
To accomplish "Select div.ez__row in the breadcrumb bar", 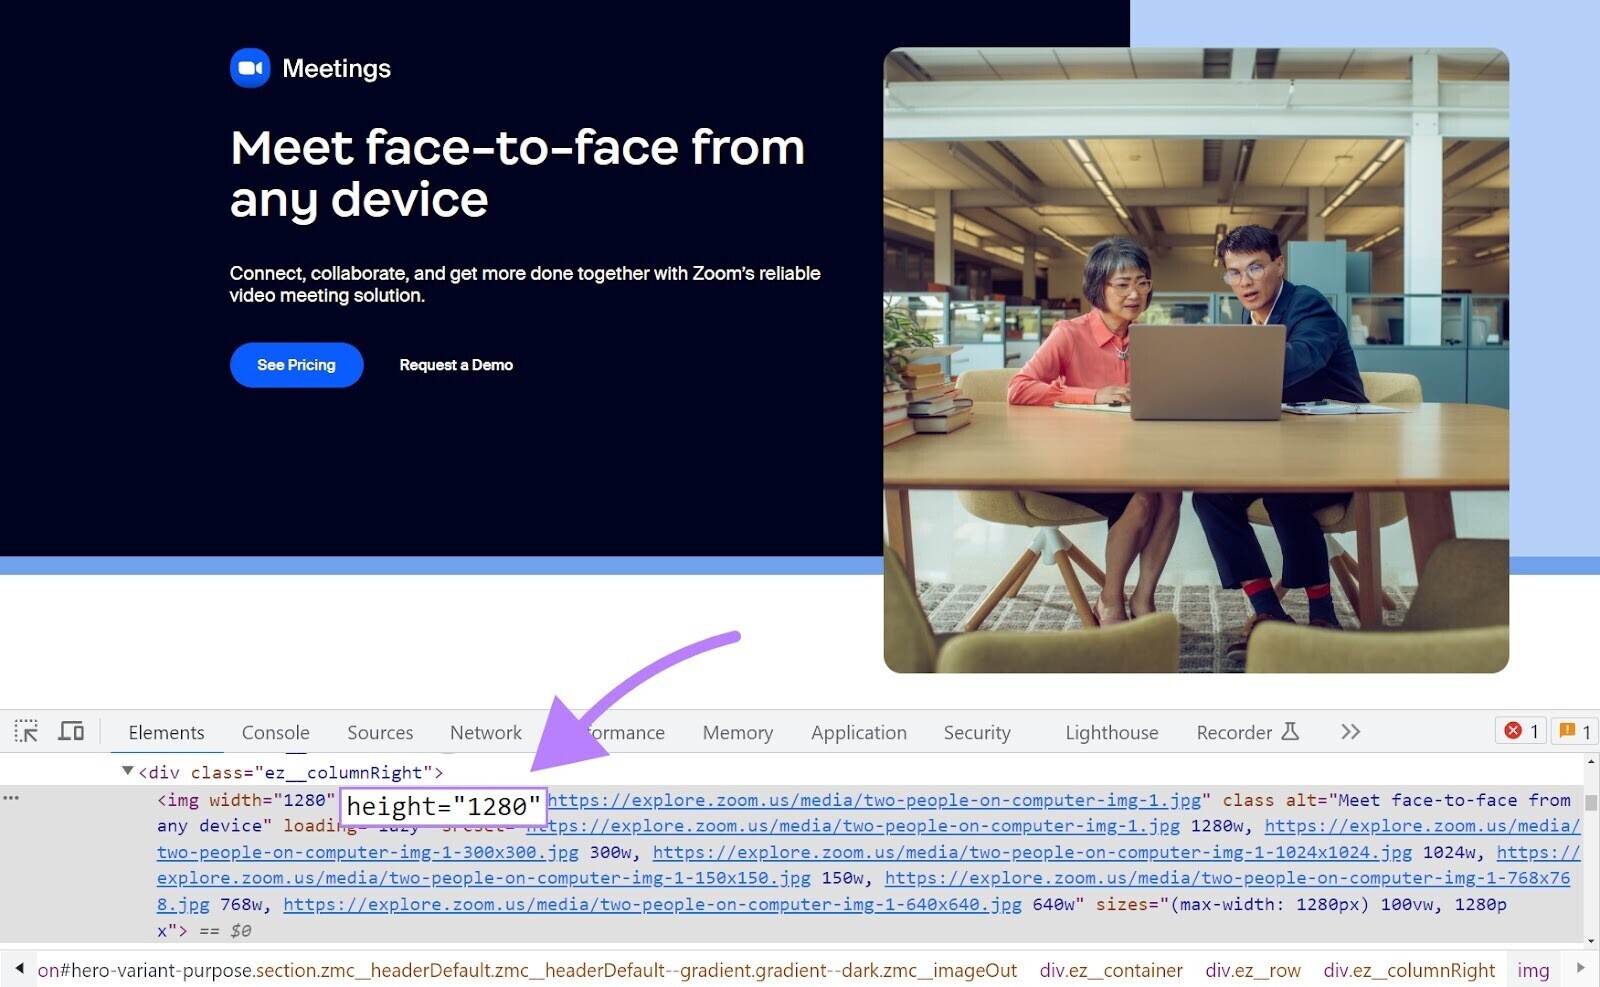I will 1252,970.
